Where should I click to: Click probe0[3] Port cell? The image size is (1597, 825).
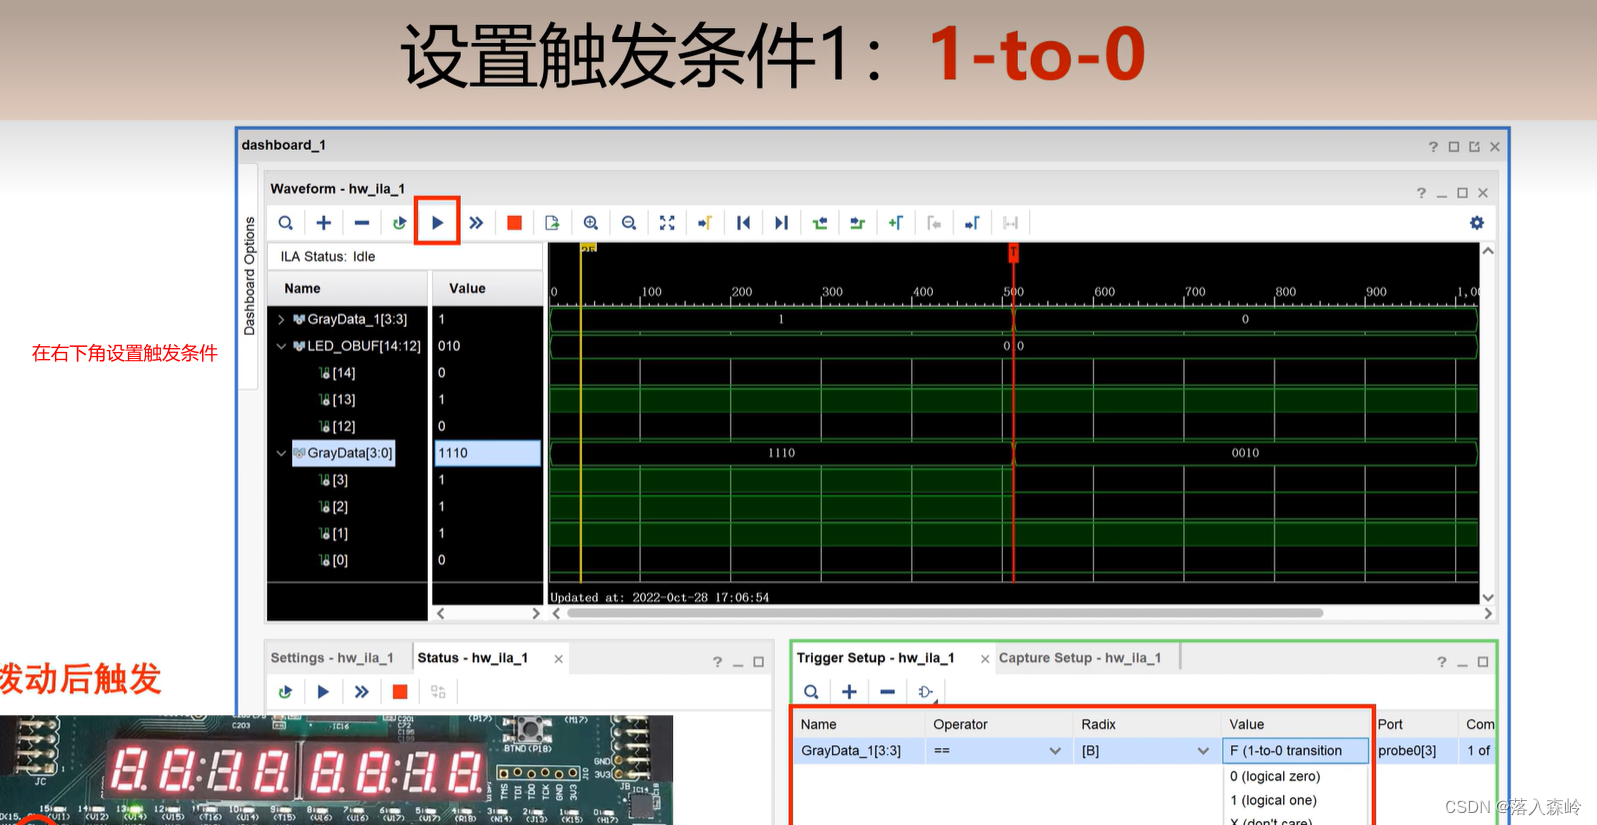pyautogui.click(x=1407, y=751)
